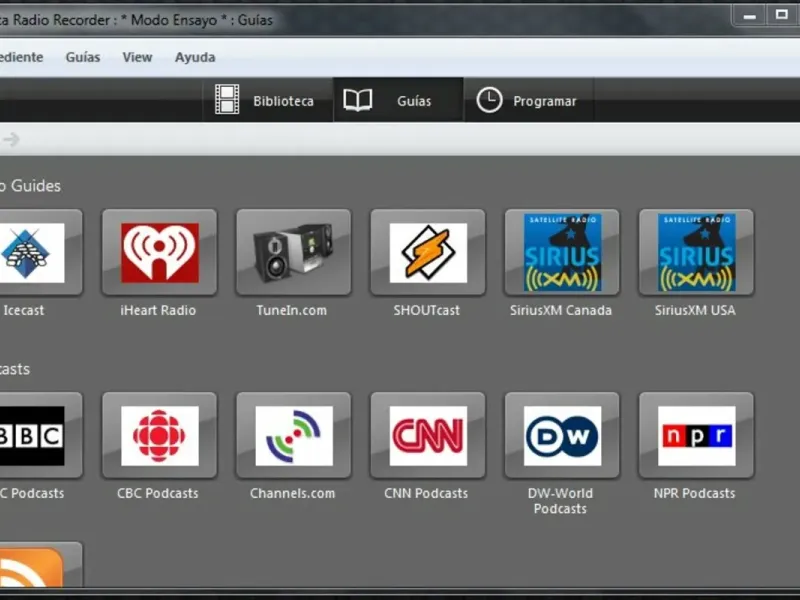
Task: Click the SHOUTcast label
Action: pyautogui.click(x=427, y=310)
